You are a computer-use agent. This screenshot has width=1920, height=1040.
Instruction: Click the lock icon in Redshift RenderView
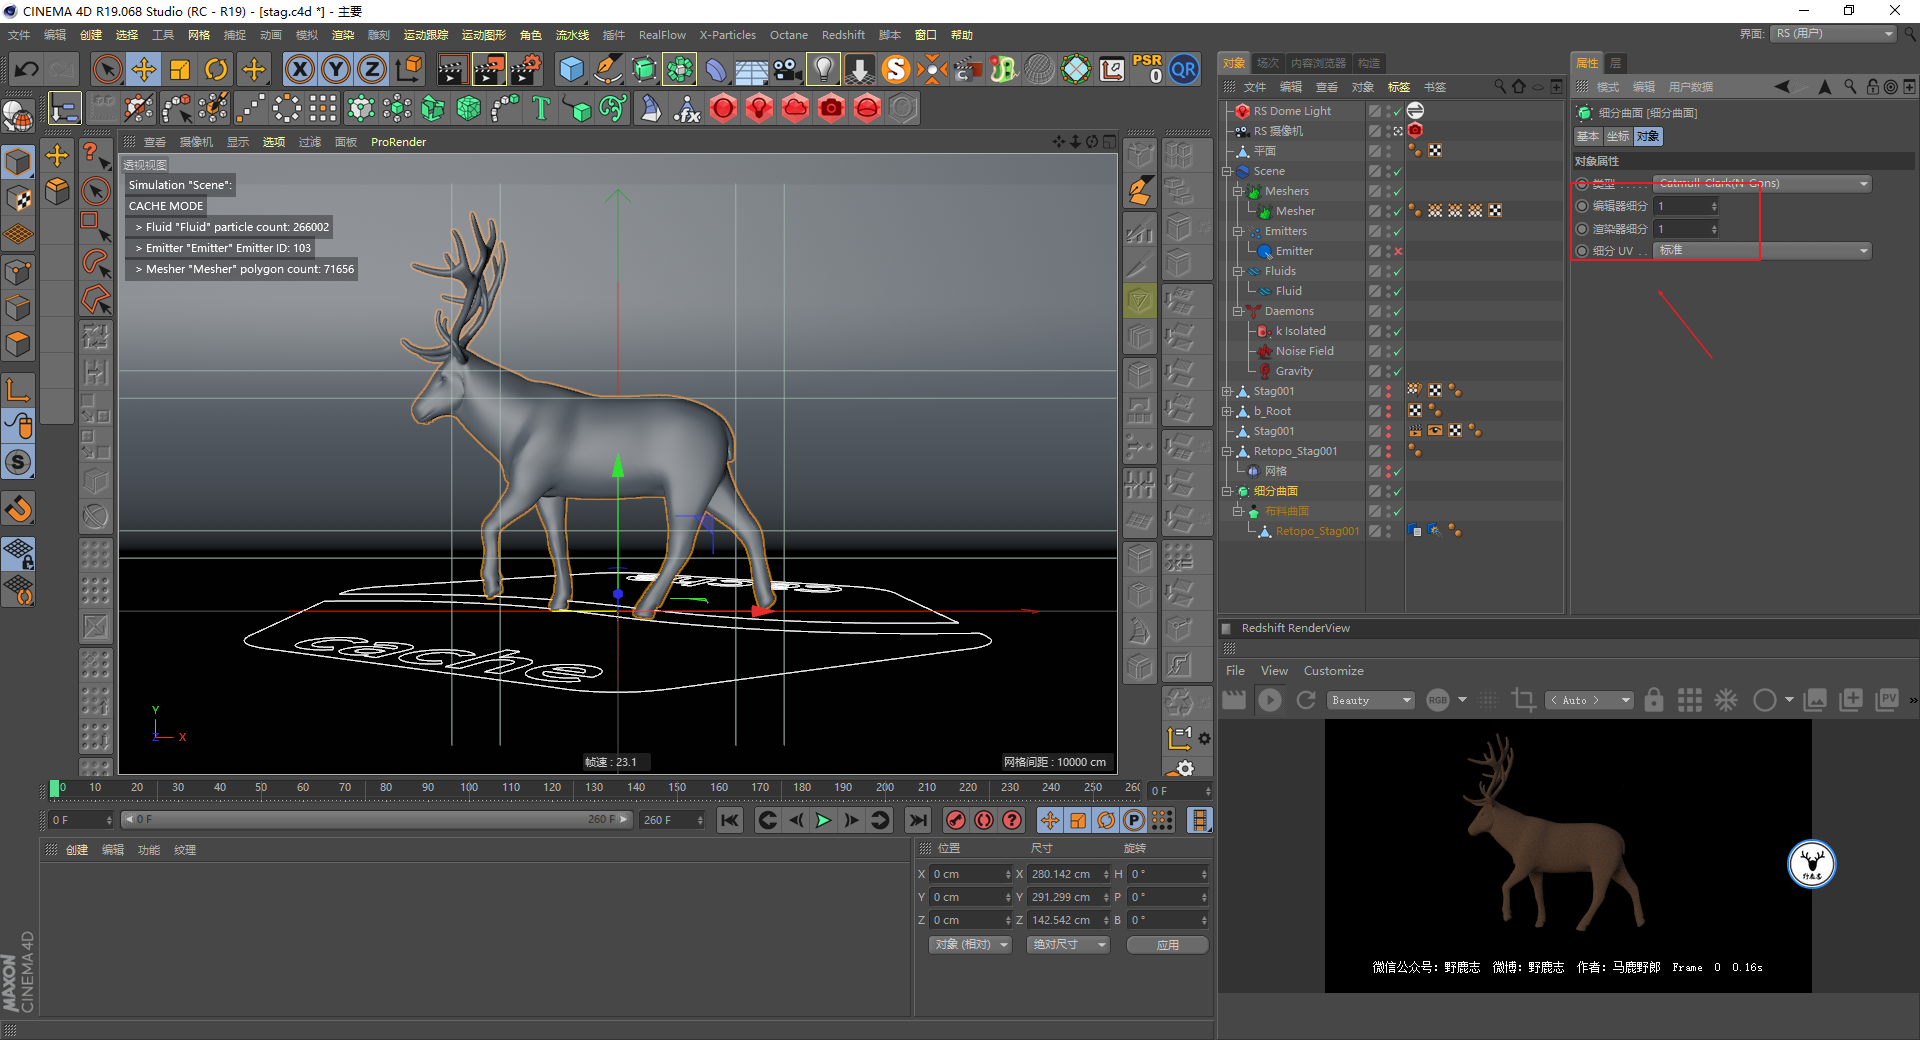point(1654,700)
